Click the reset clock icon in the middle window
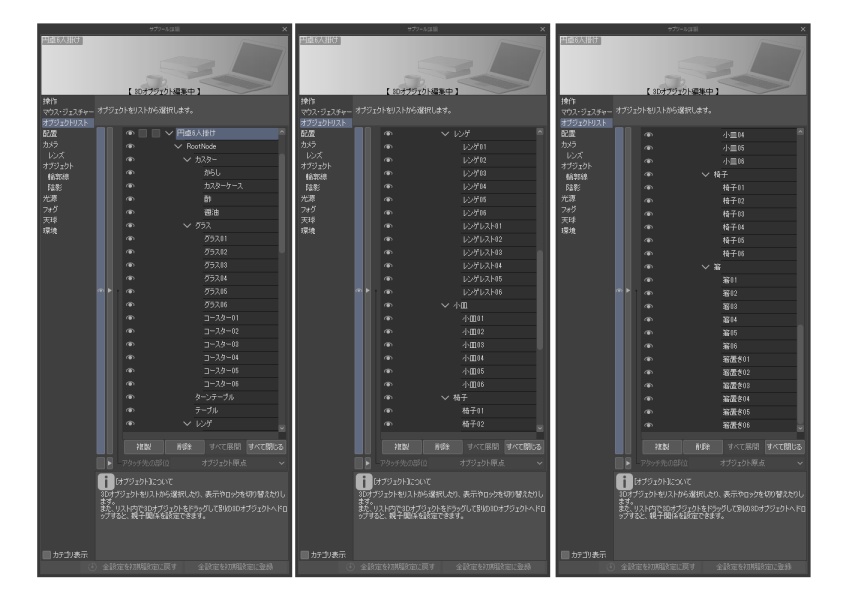The height and width of the screenshot is (600, 847). 351,567
